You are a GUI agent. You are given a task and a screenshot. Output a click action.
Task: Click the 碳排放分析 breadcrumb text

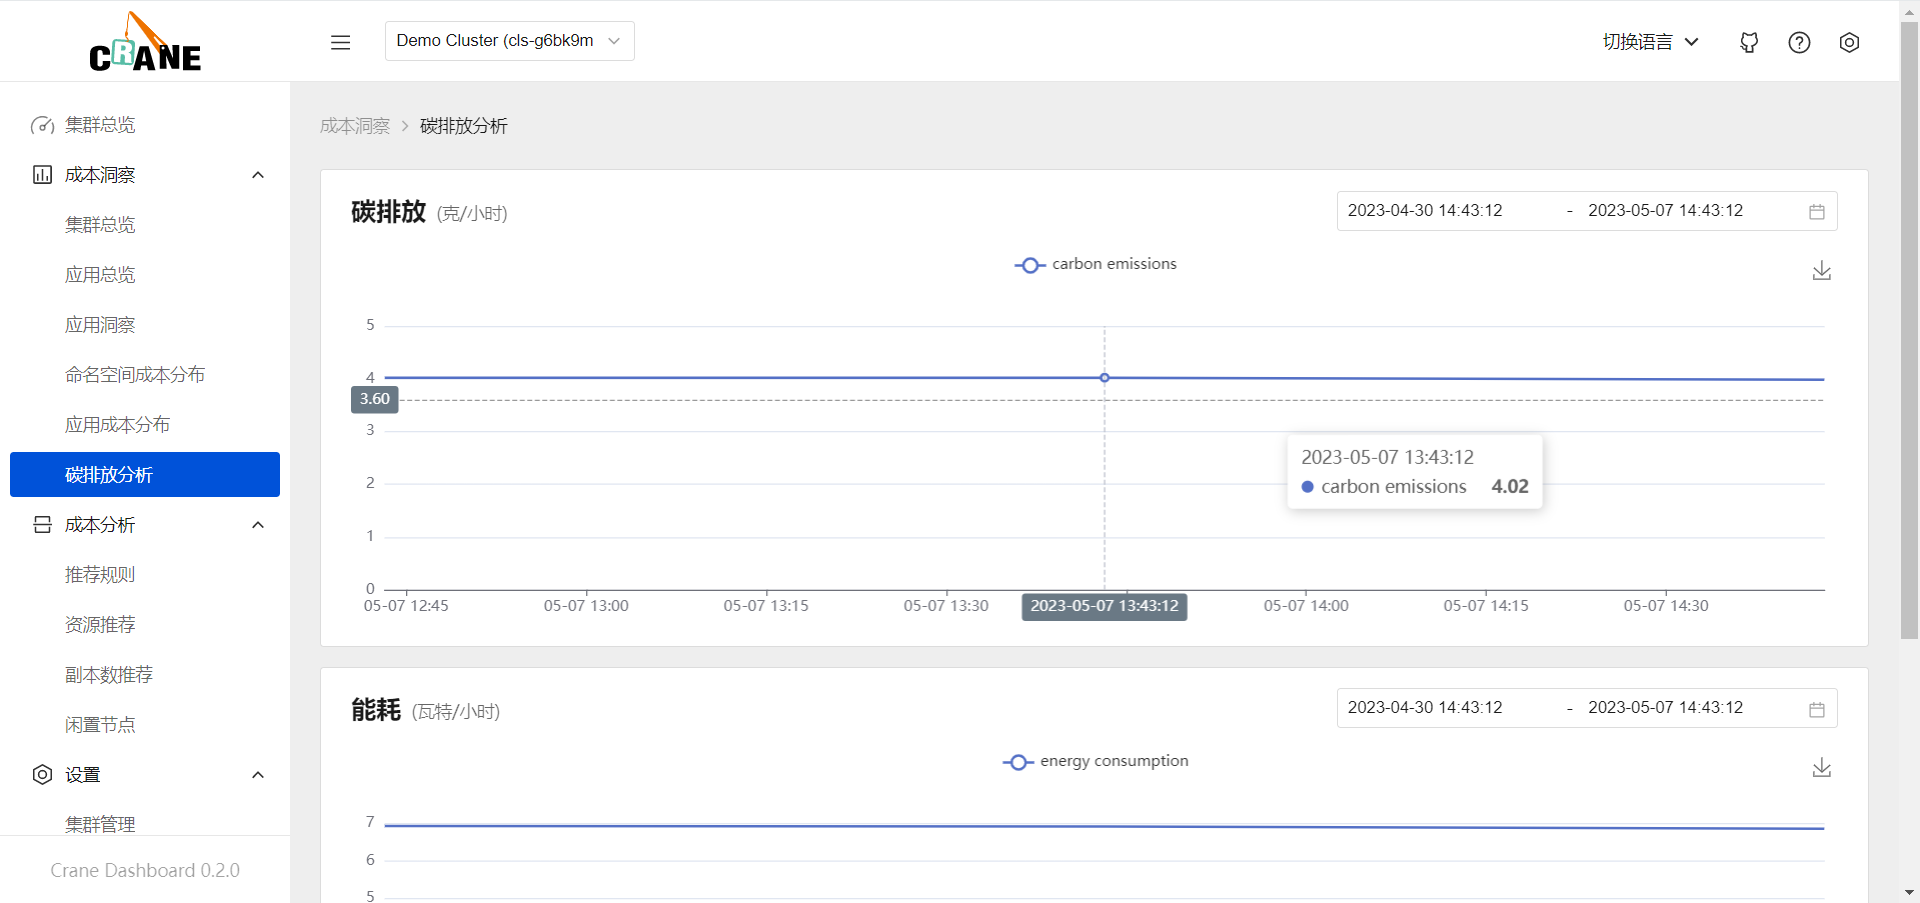[x=464, y=126]
